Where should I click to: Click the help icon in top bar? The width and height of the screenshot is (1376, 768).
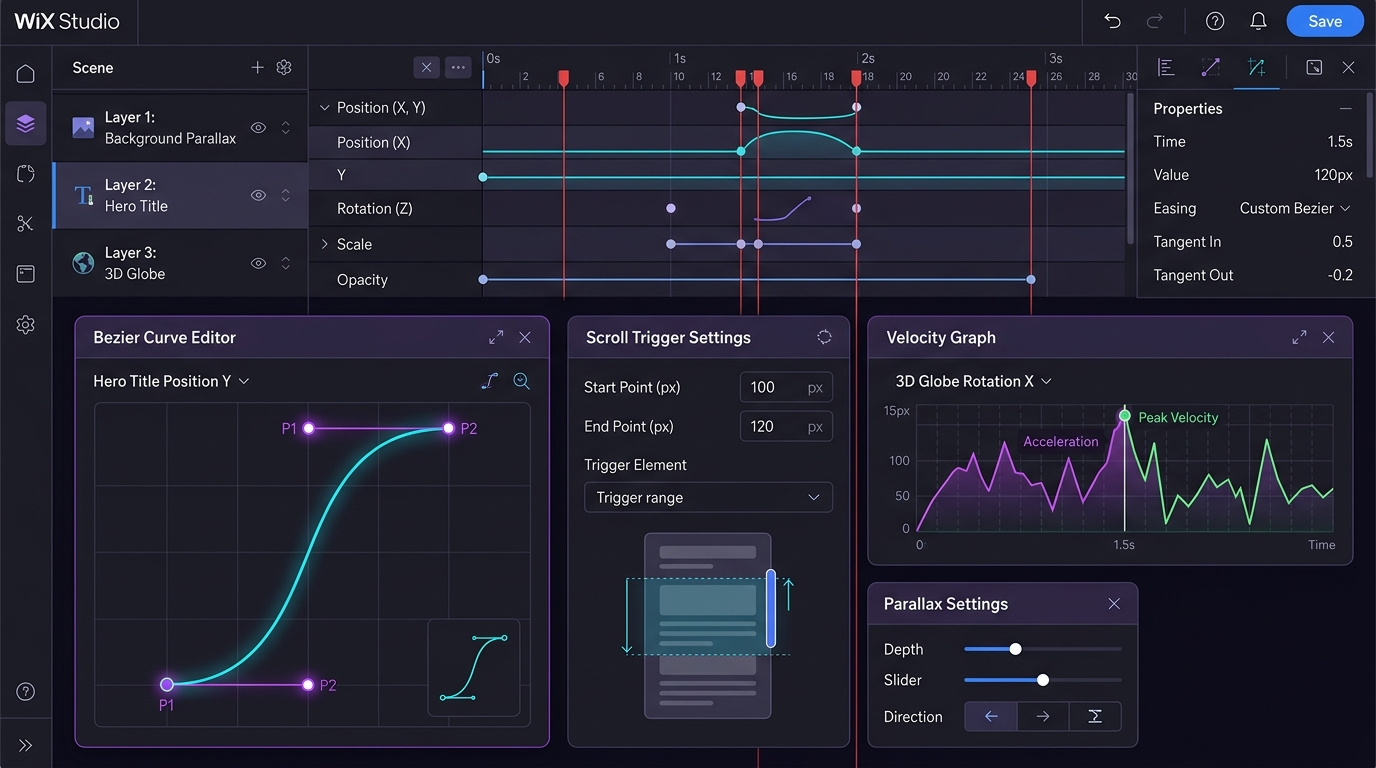[x=1215, y=21]
